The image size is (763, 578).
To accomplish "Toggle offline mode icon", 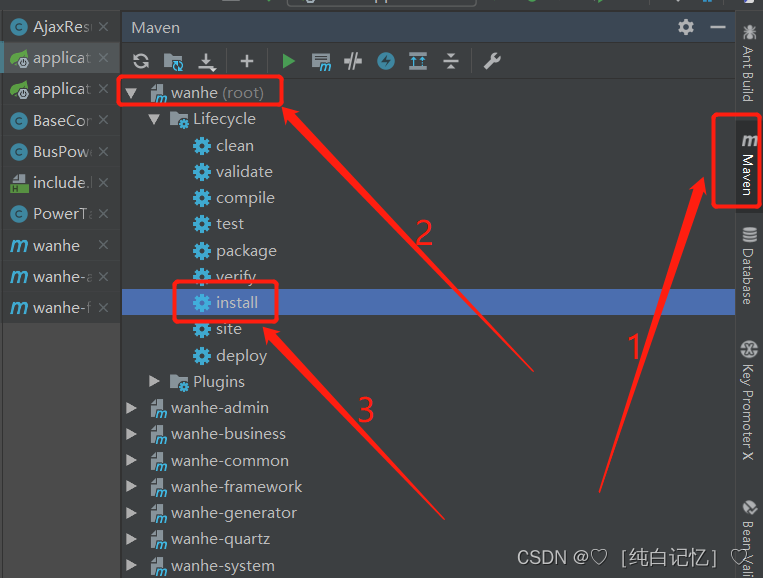I will pos(353,61).
